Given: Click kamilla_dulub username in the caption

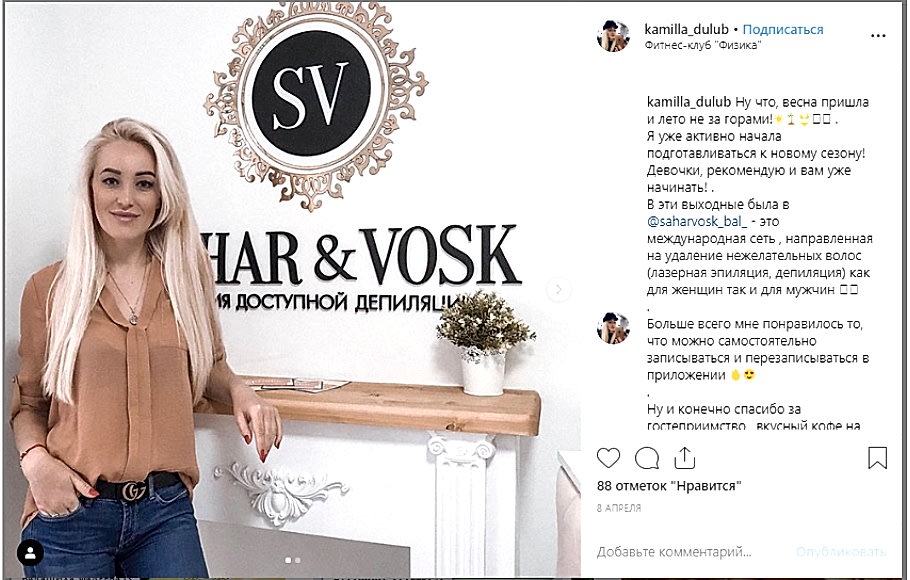Looking at the screenshot, I should point(689,102).
